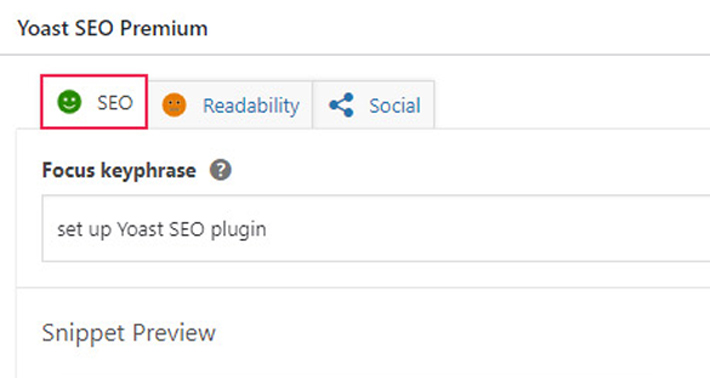The width and height of the screenshot is (710, 378).
Task: Click the Focus keyphrase label
Action: tap(119, 171)
